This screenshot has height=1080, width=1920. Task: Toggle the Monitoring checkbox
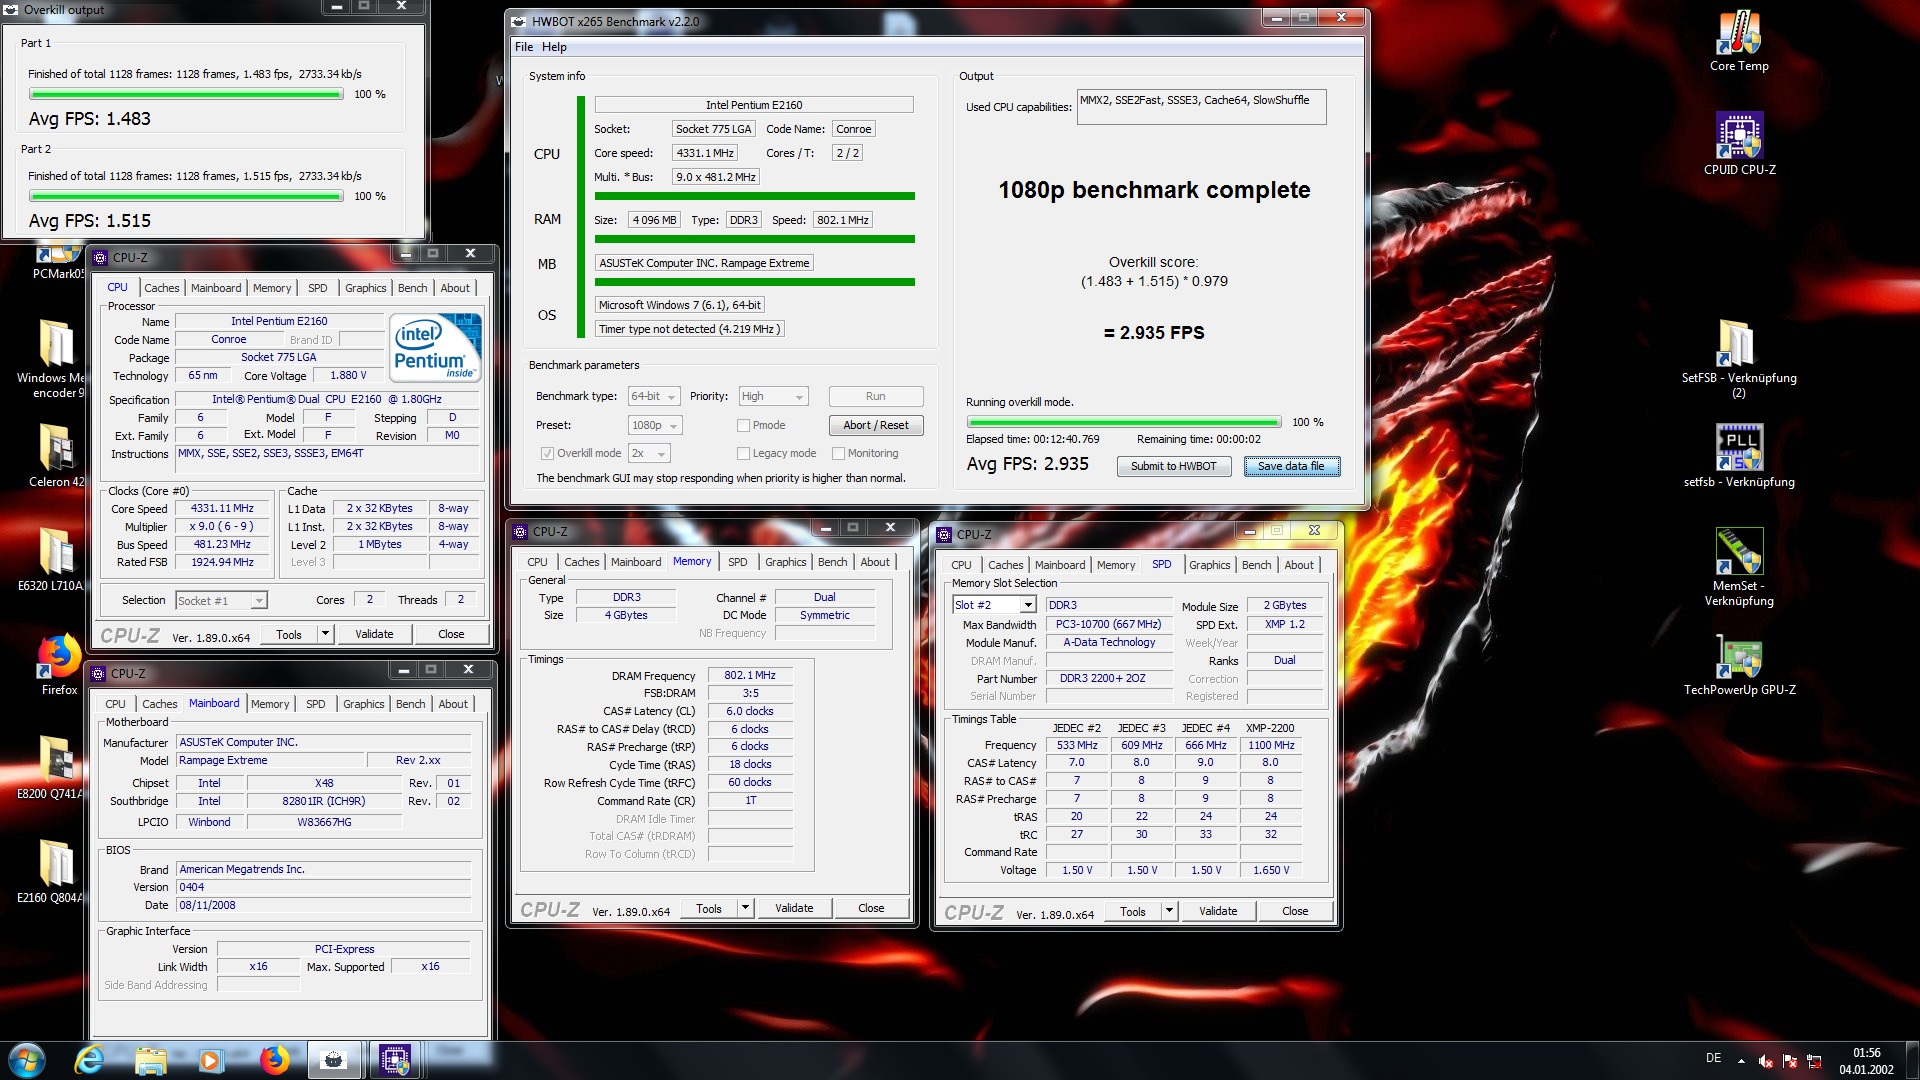838,453
